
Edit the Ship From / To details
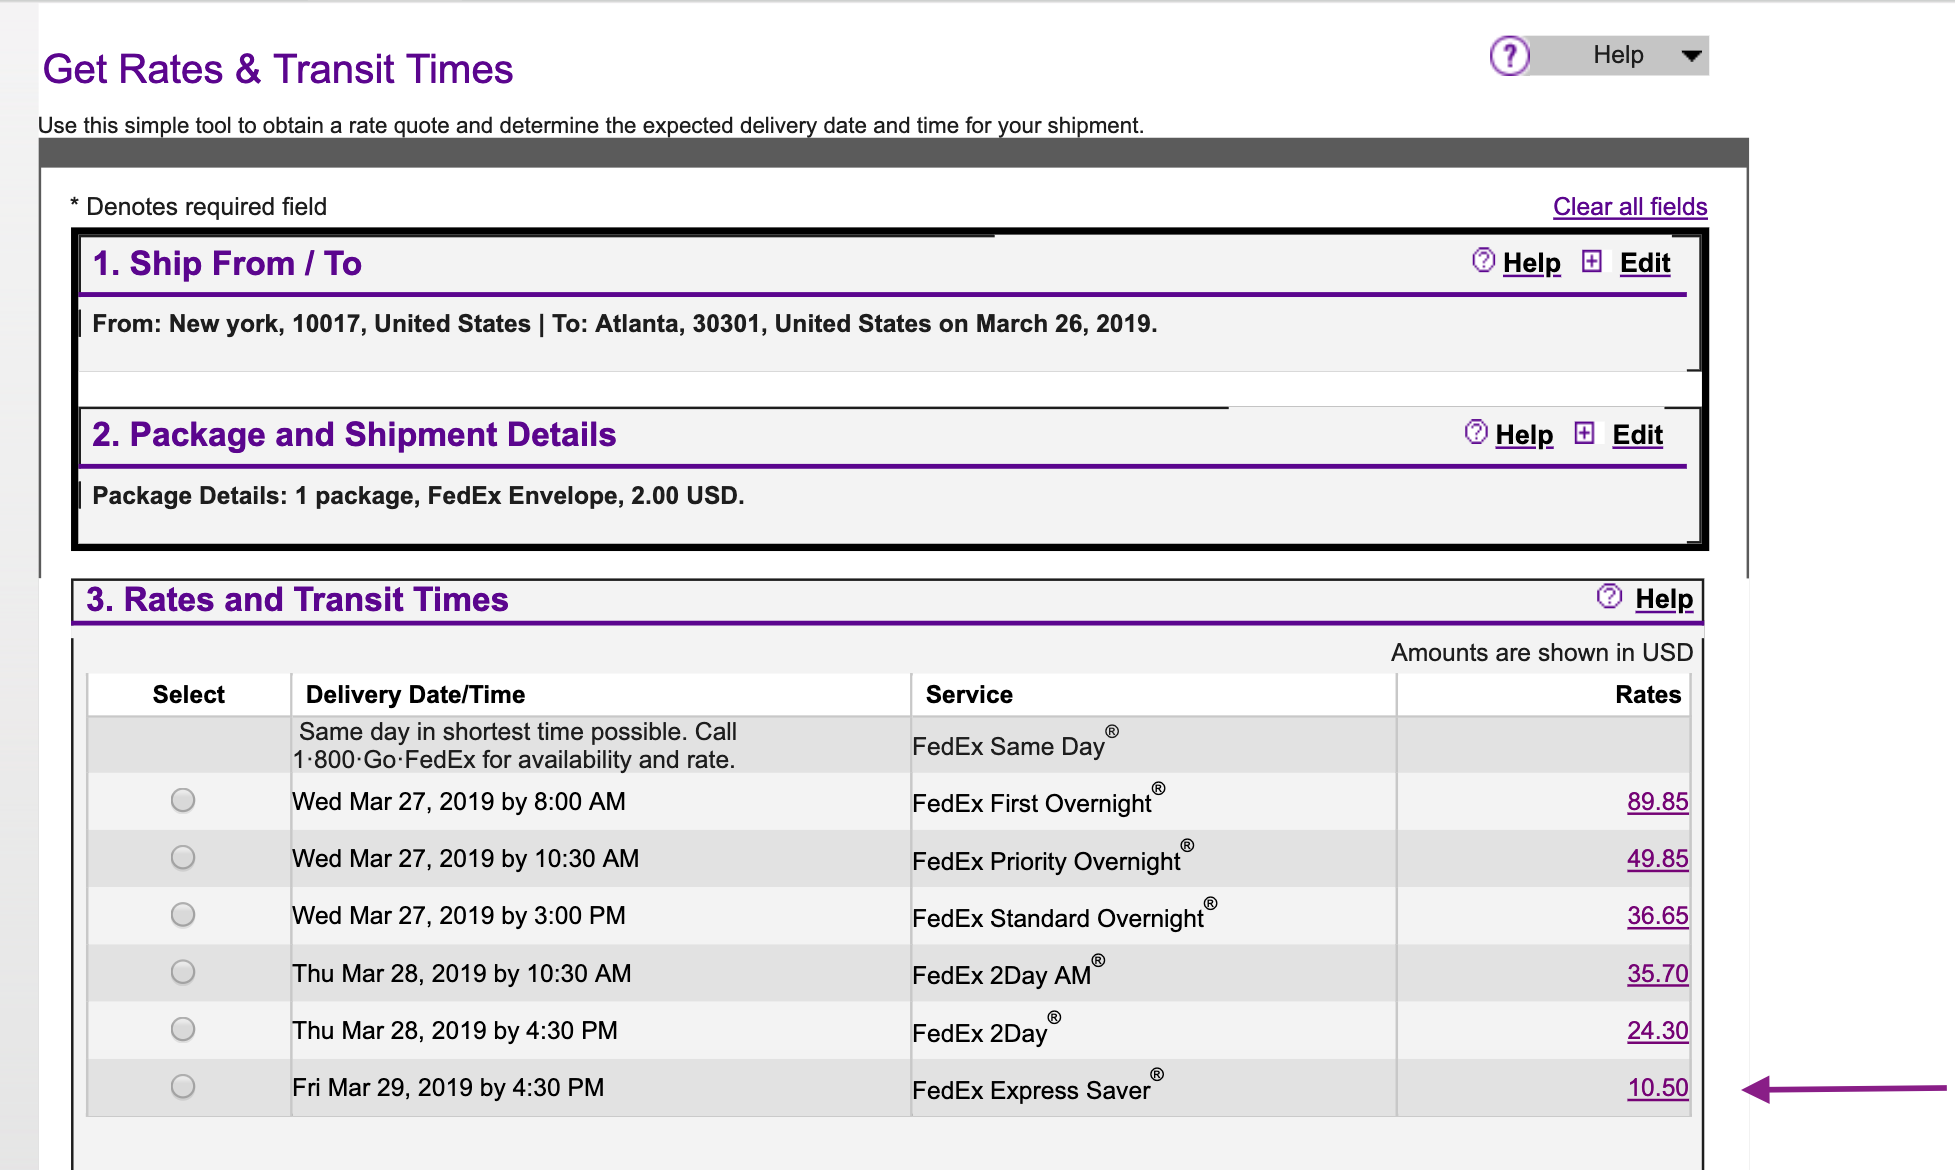click(x=1645, y=263)
